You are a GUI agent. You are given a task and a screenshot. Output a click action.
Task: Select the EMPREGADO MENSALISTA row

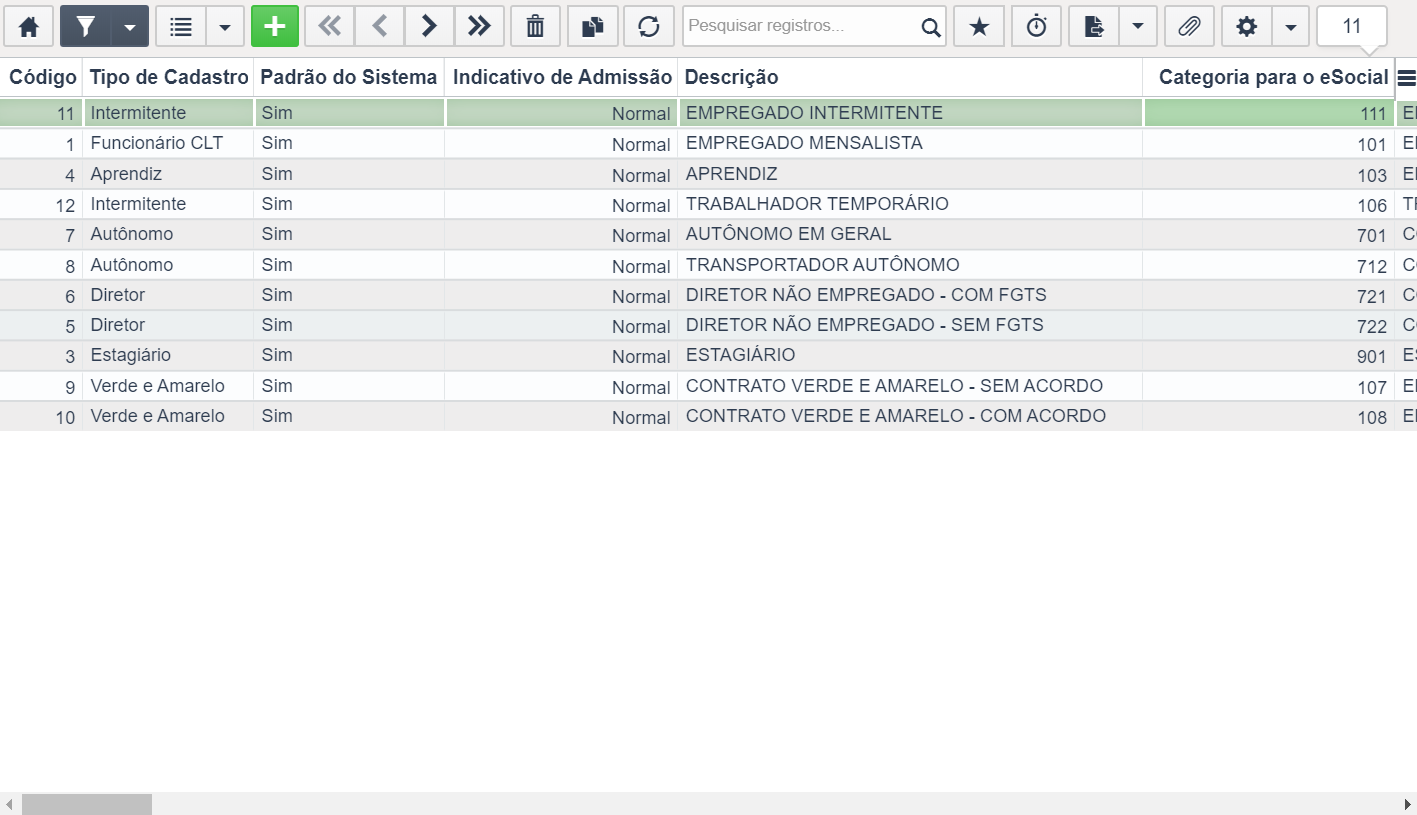pos(708,143)
